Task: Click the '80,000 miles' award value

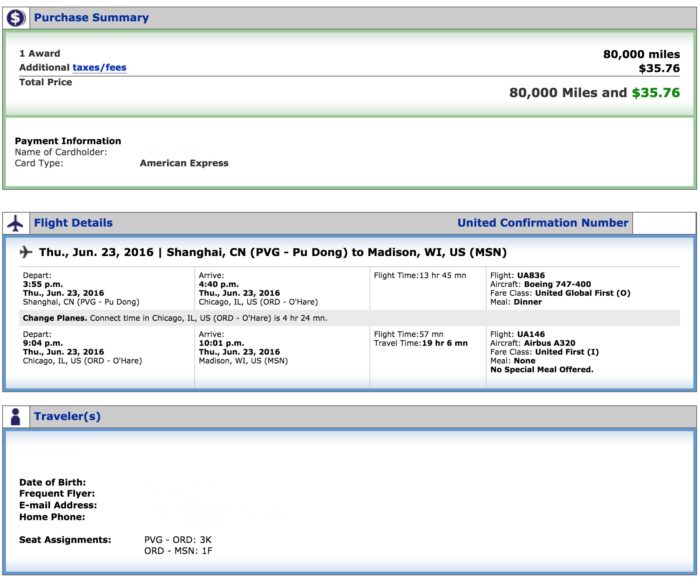Action: 641,54
